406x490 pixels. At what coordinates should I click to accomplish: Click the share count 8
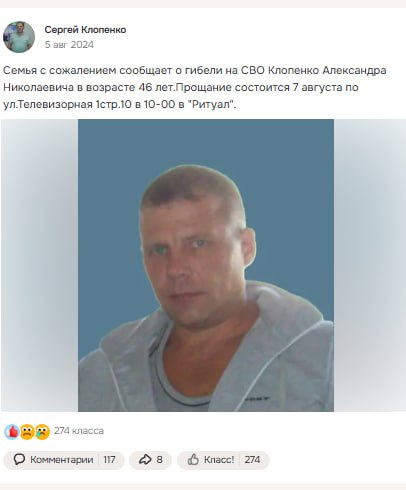[159, 460]
